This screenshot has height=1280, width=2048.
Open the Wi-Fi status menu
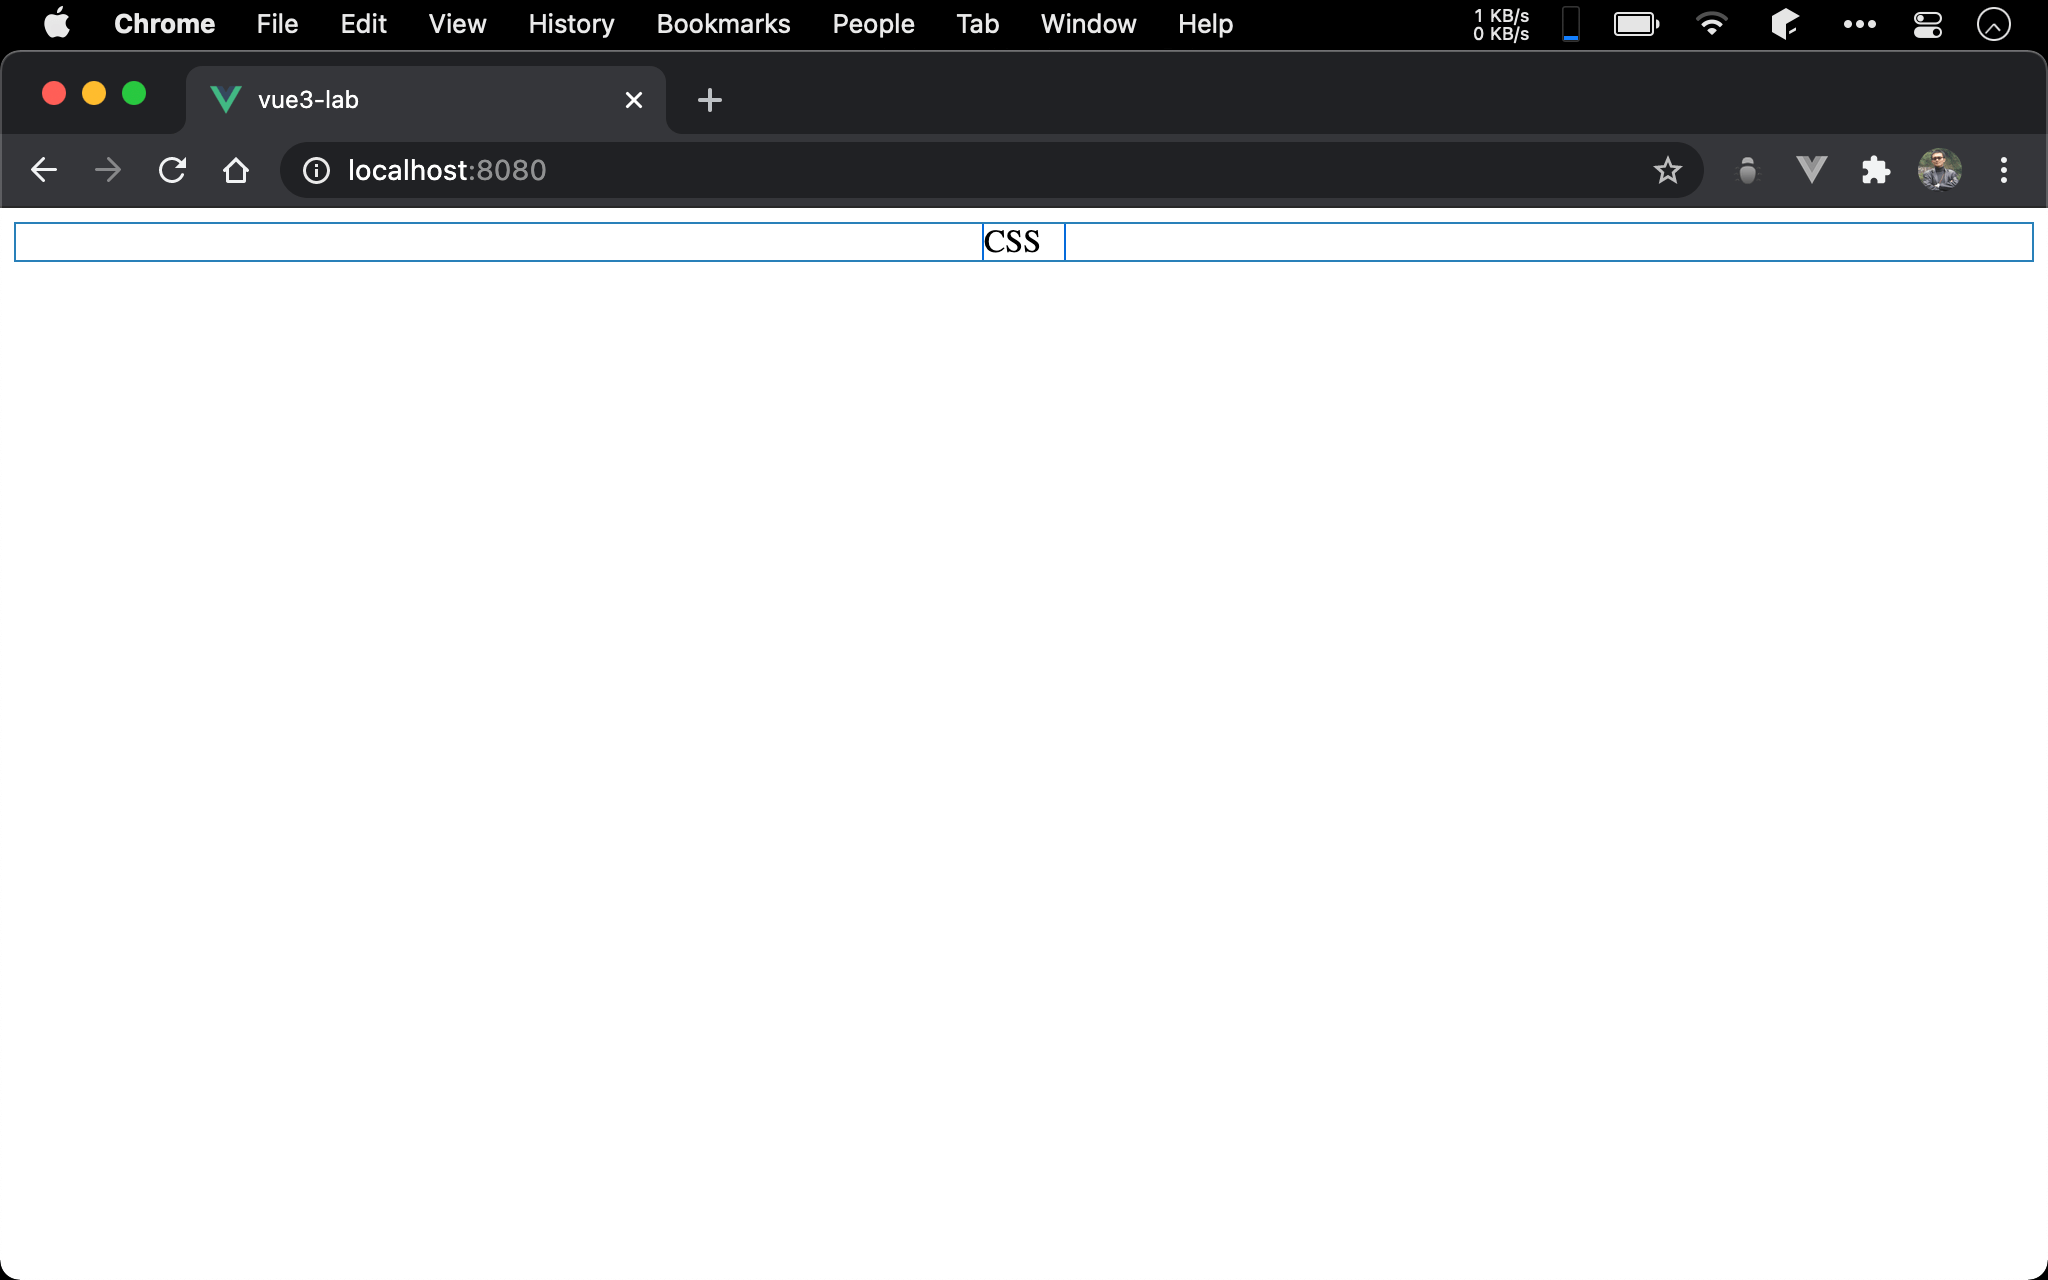click(1711, 24)
